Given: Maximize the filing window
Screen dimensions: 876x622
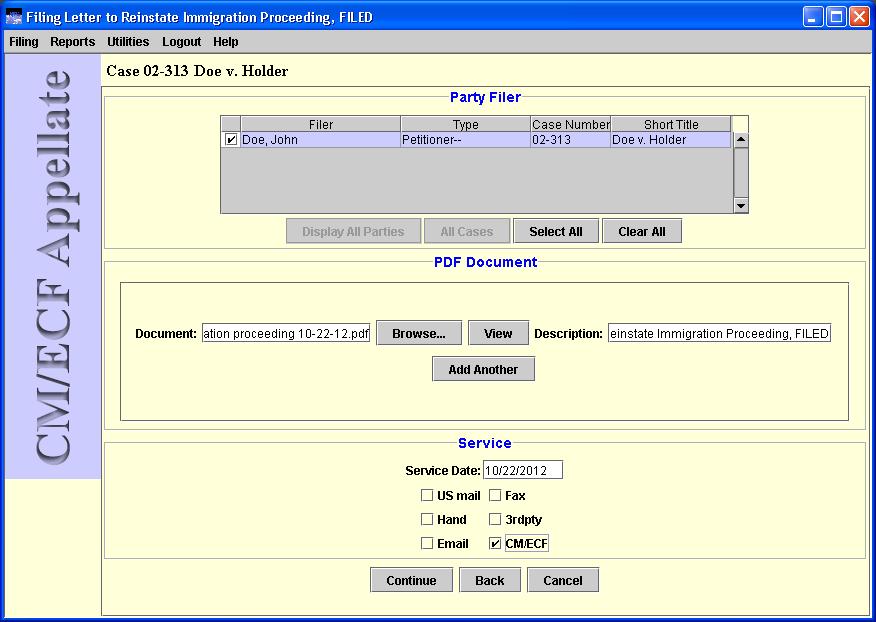Looking at the screenshot, I should pos(836,17).
